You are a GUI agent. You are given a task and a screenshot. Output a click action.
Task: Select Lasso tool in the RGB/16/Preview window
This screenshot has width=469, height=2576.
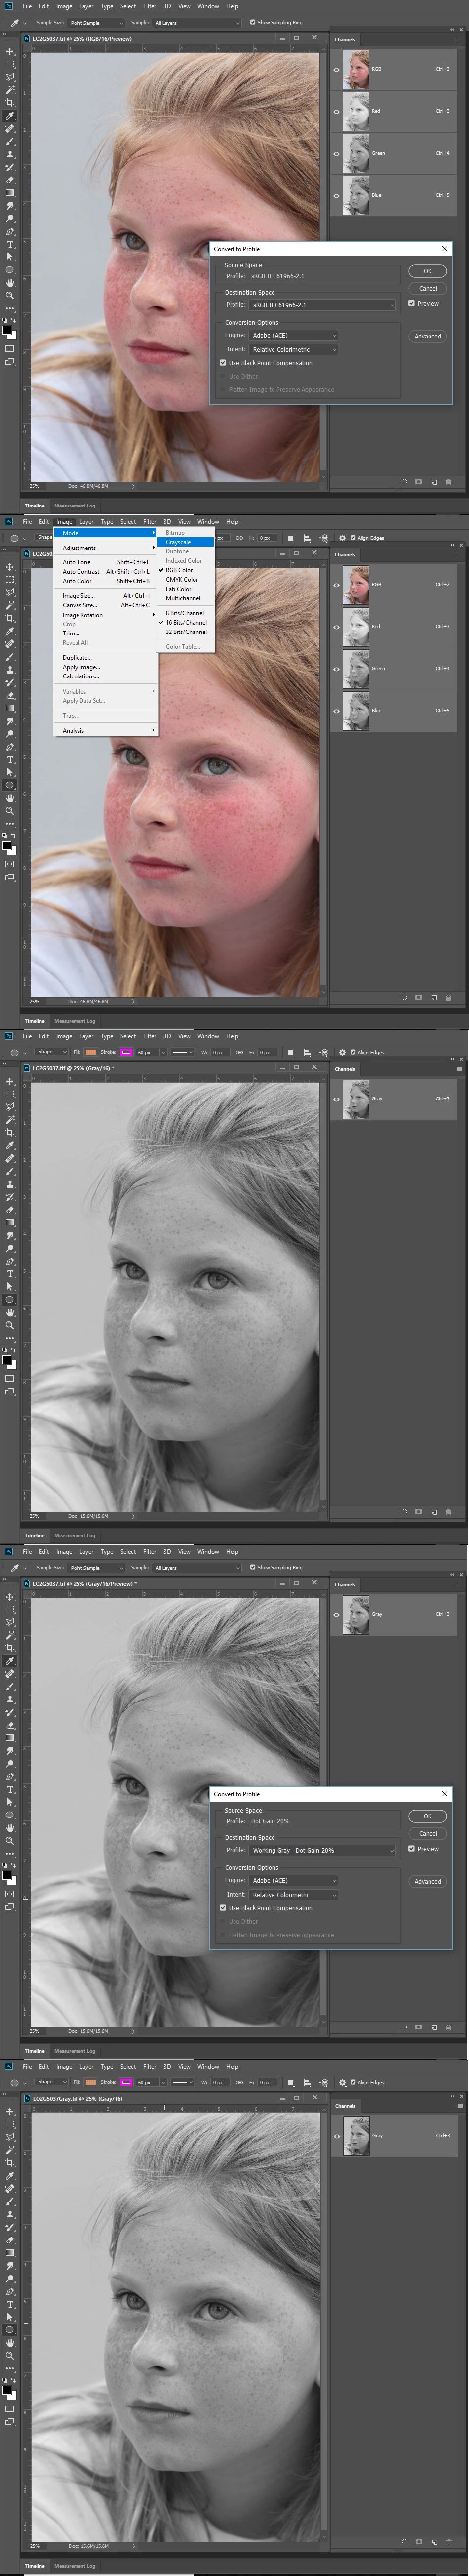pos(10,77)
